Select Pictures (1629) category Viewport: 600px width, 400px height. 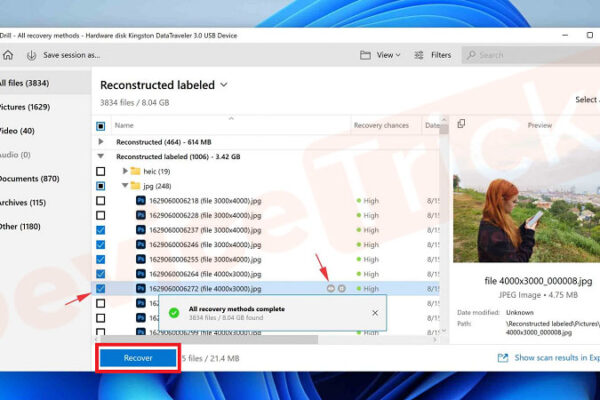(25, 107)
